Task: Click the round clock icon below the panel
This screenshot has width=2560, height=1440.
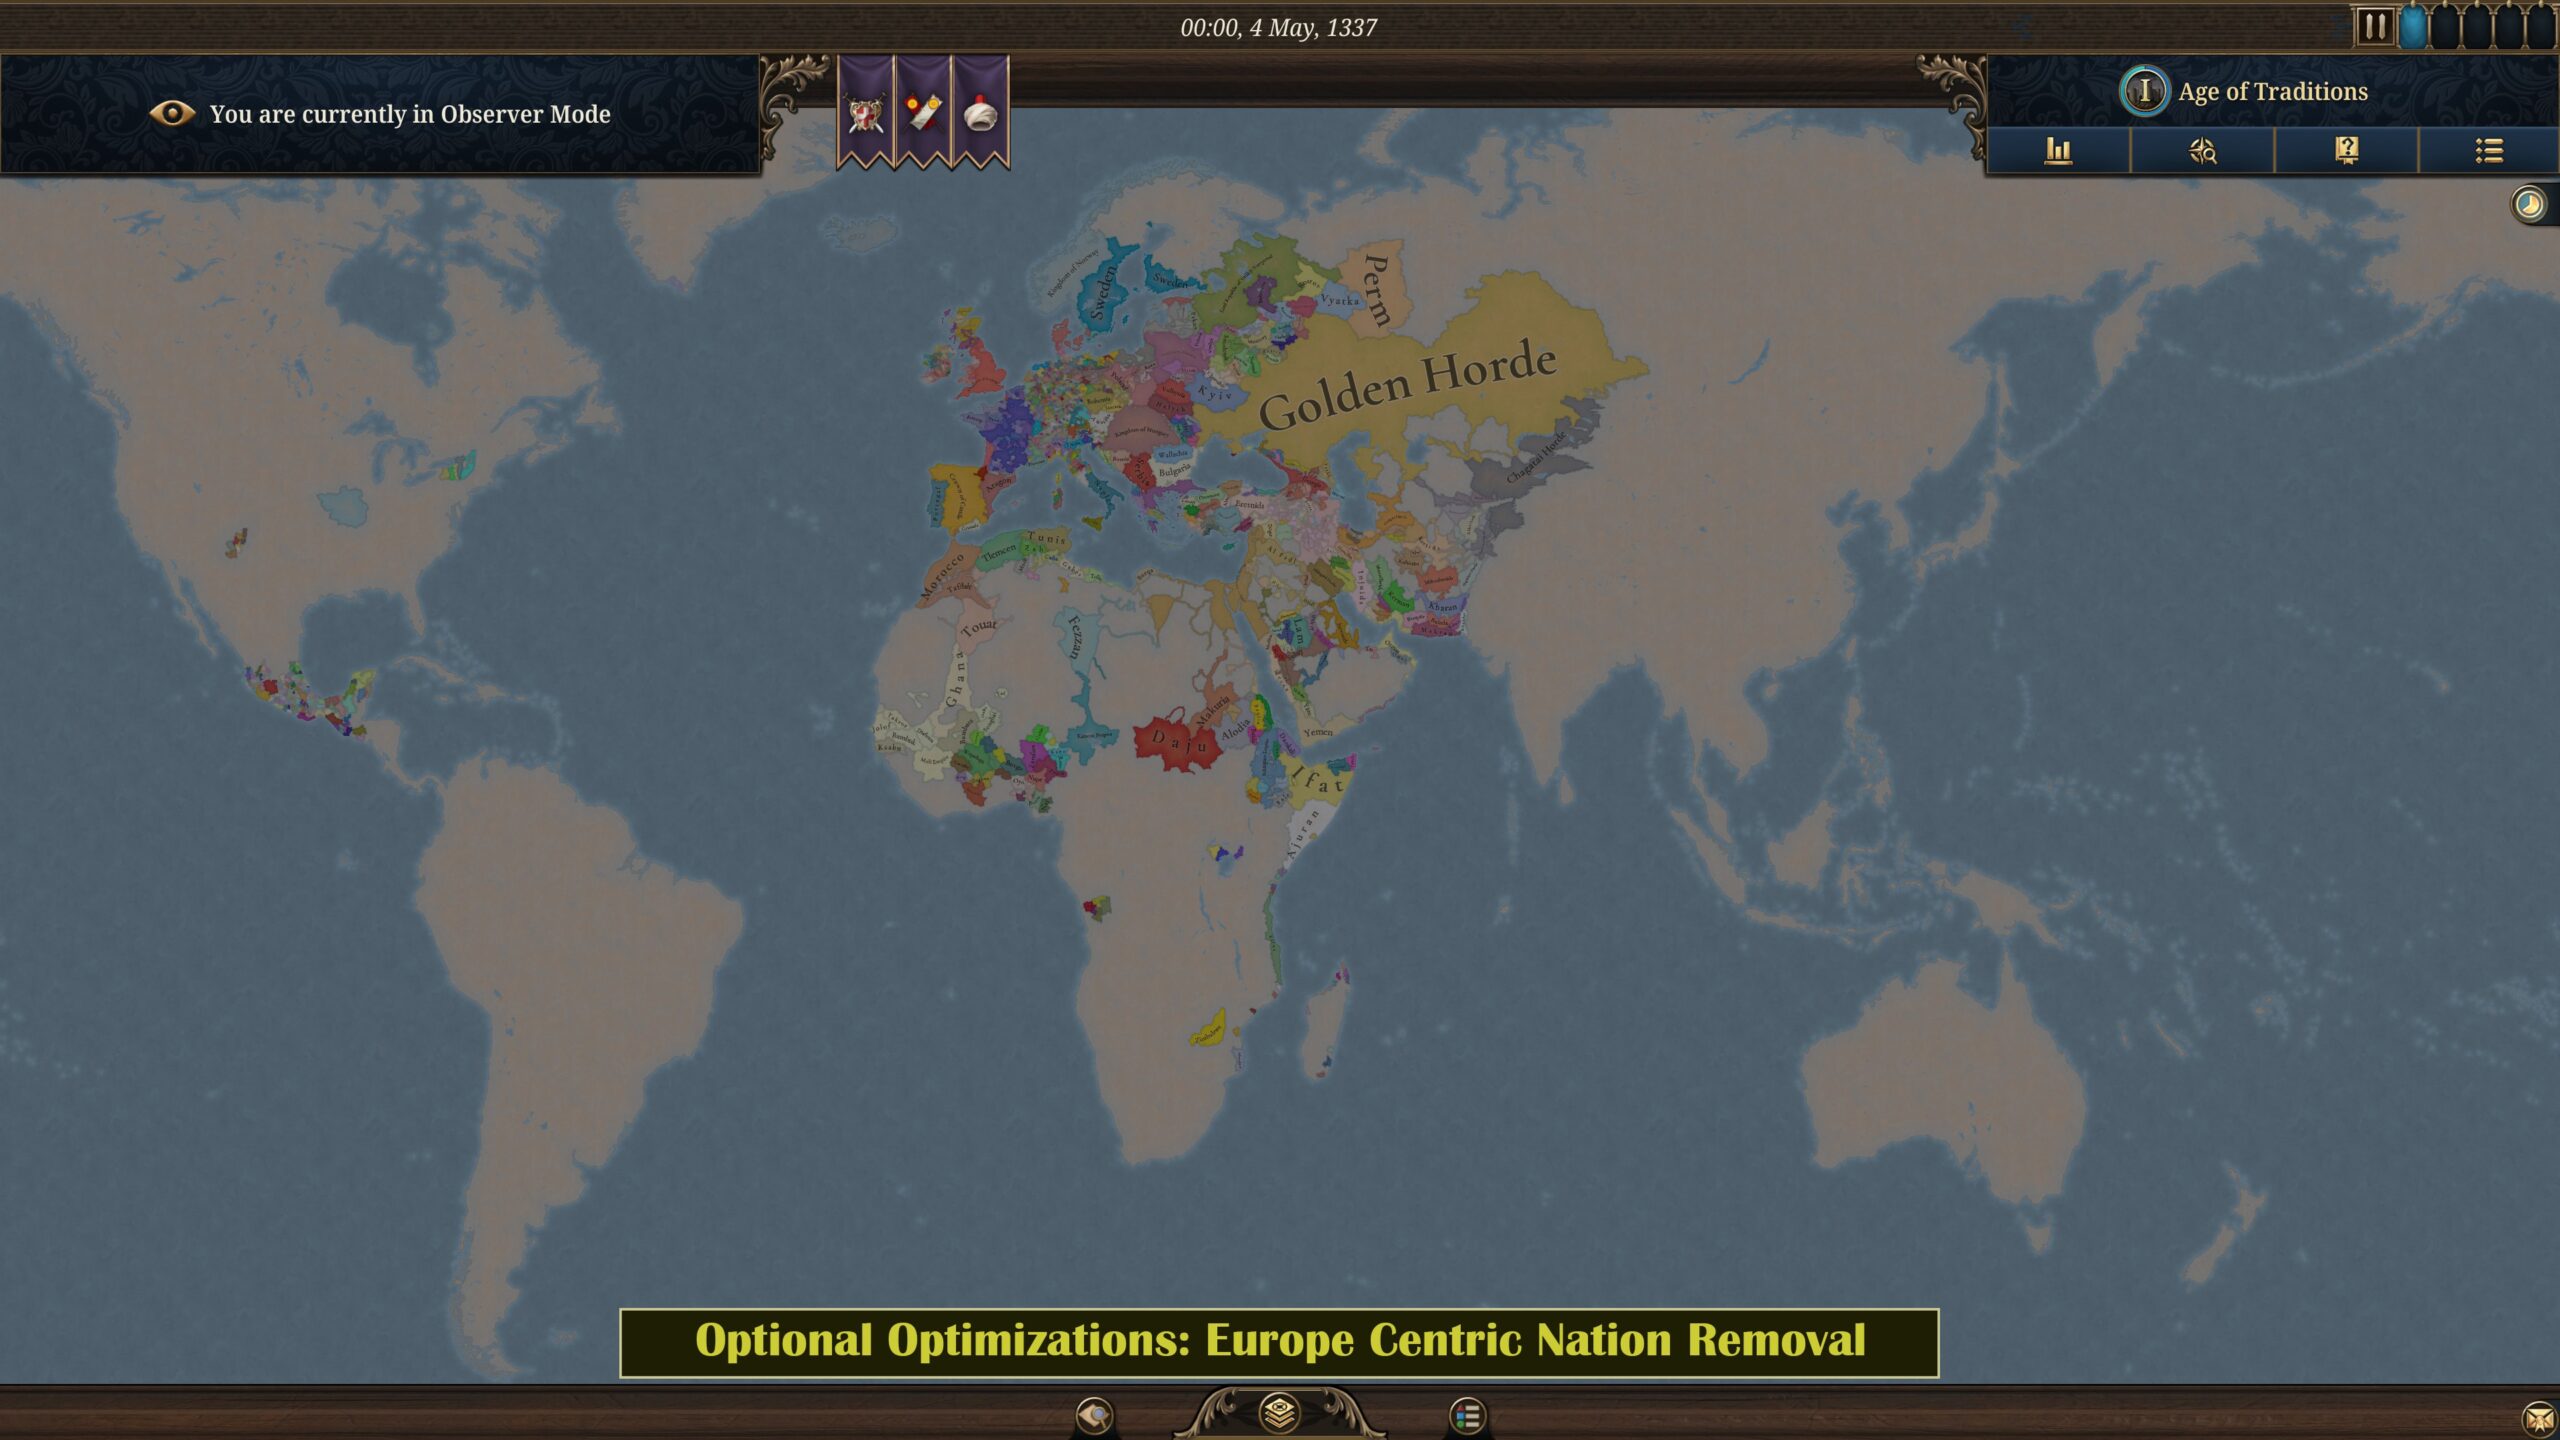Action: click(x=2529, y=205)
